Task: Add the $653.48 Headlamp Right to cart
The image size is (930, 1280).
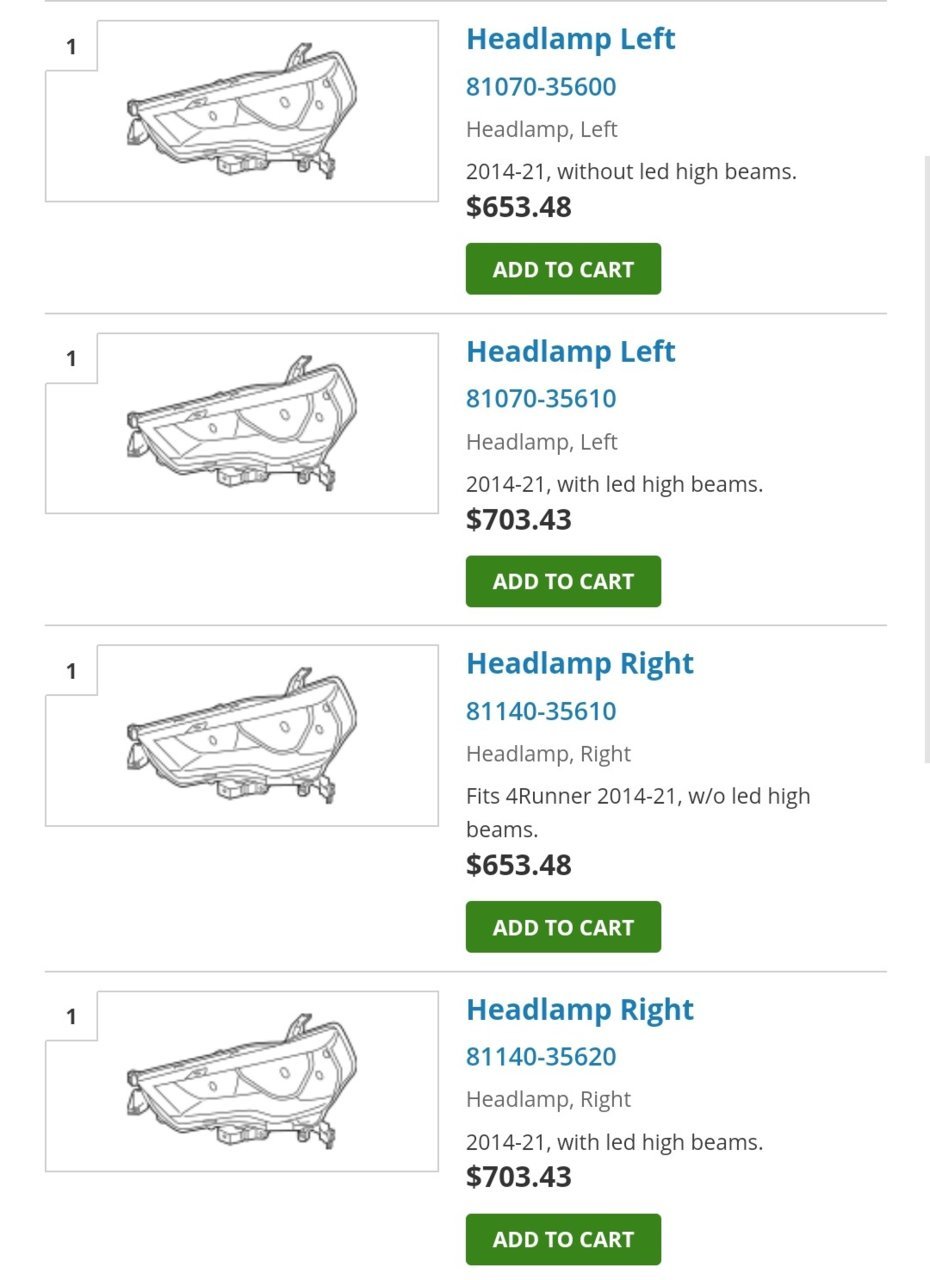Action: click(563, 927)
